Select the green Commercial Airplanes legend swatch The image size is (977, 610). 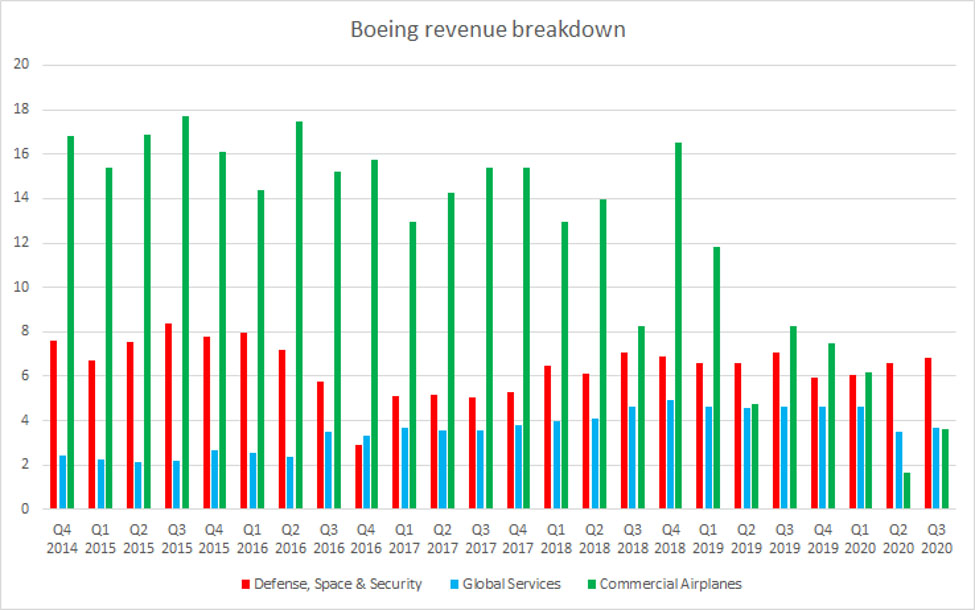(591, 584)
